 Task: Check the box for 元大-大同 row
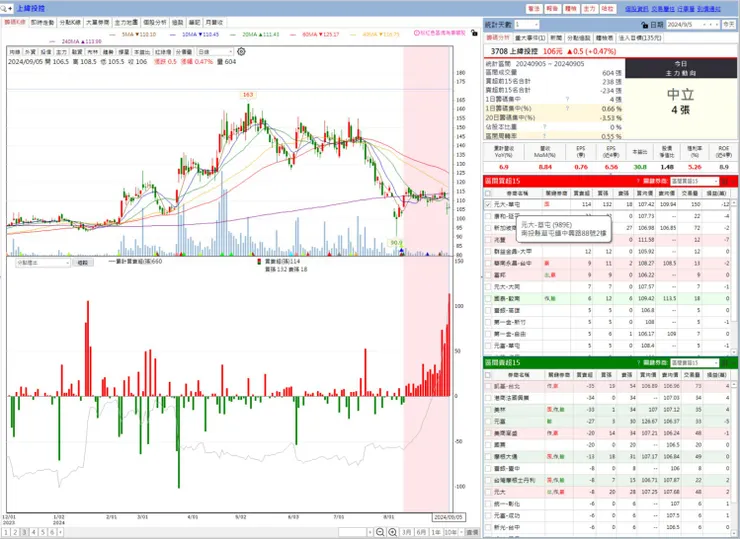click(x=488, y=287)
